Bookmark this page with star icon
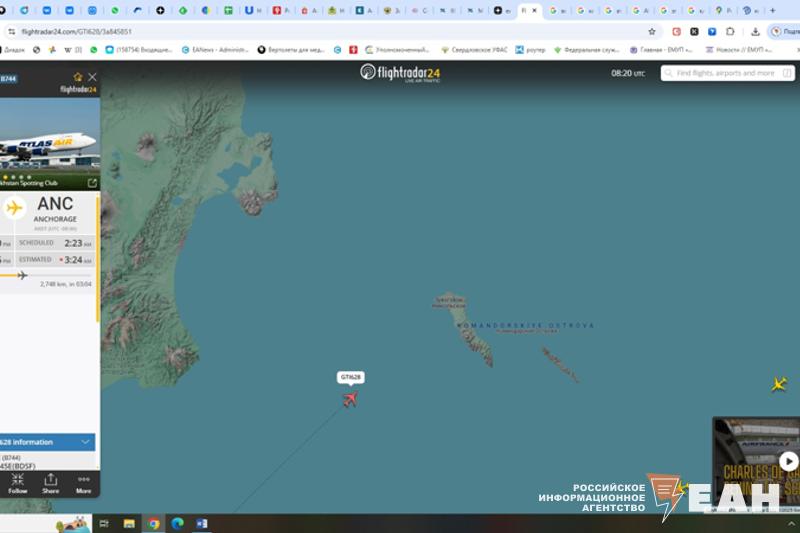Viewport: 800px width, 533px height. click(x=652, y=31)
